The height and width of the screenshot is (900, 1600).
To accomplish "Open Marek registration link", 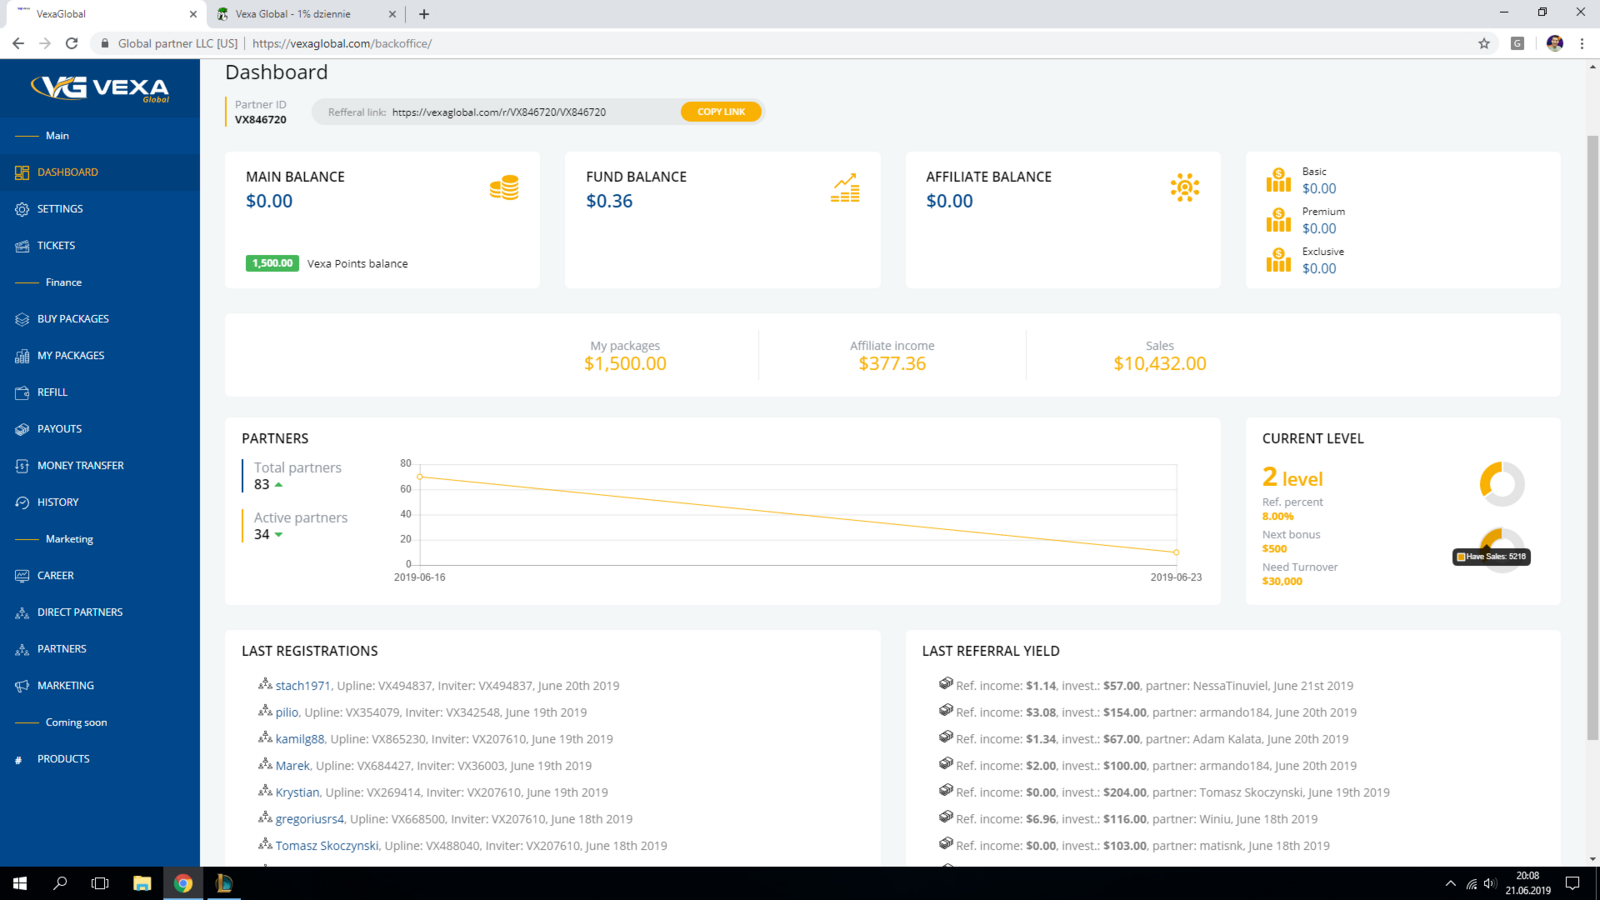I will 293,766.
